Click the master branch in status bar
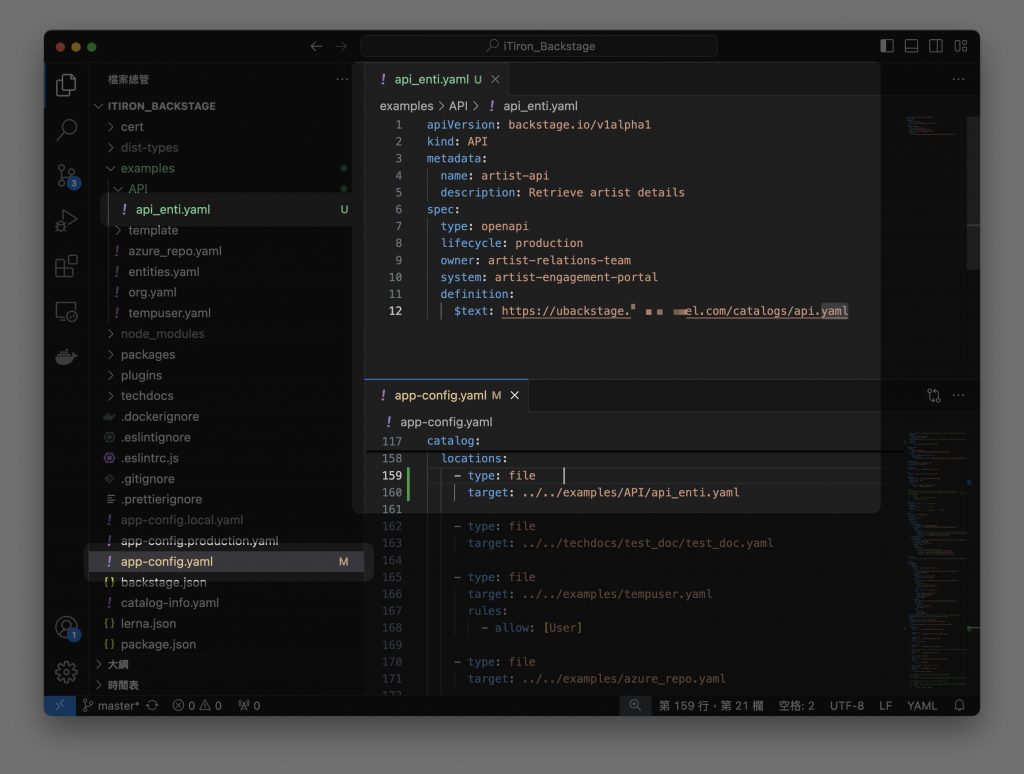Viewport: 1024px width, 774px height. [x=111, y=705]
